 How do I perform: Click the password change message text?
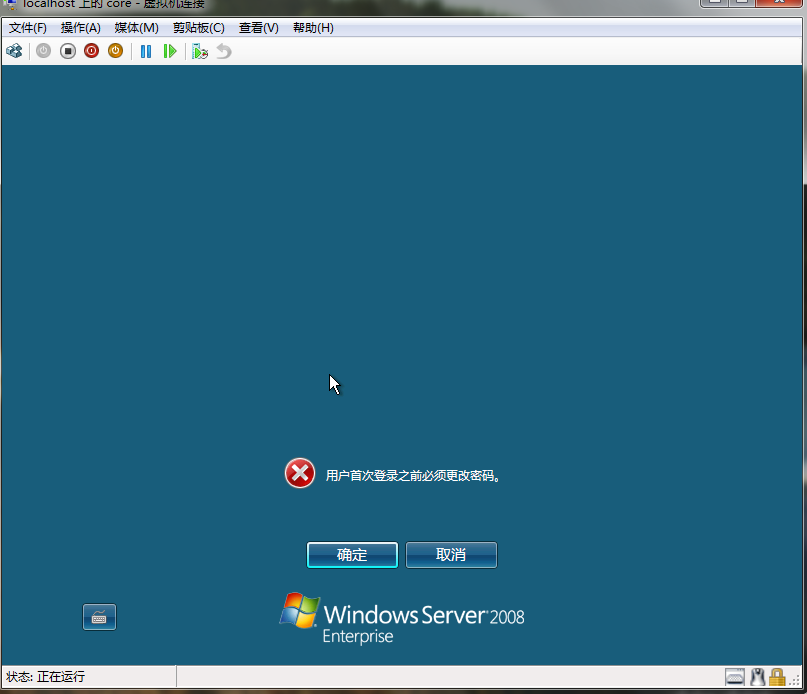(x=413, y=475)
